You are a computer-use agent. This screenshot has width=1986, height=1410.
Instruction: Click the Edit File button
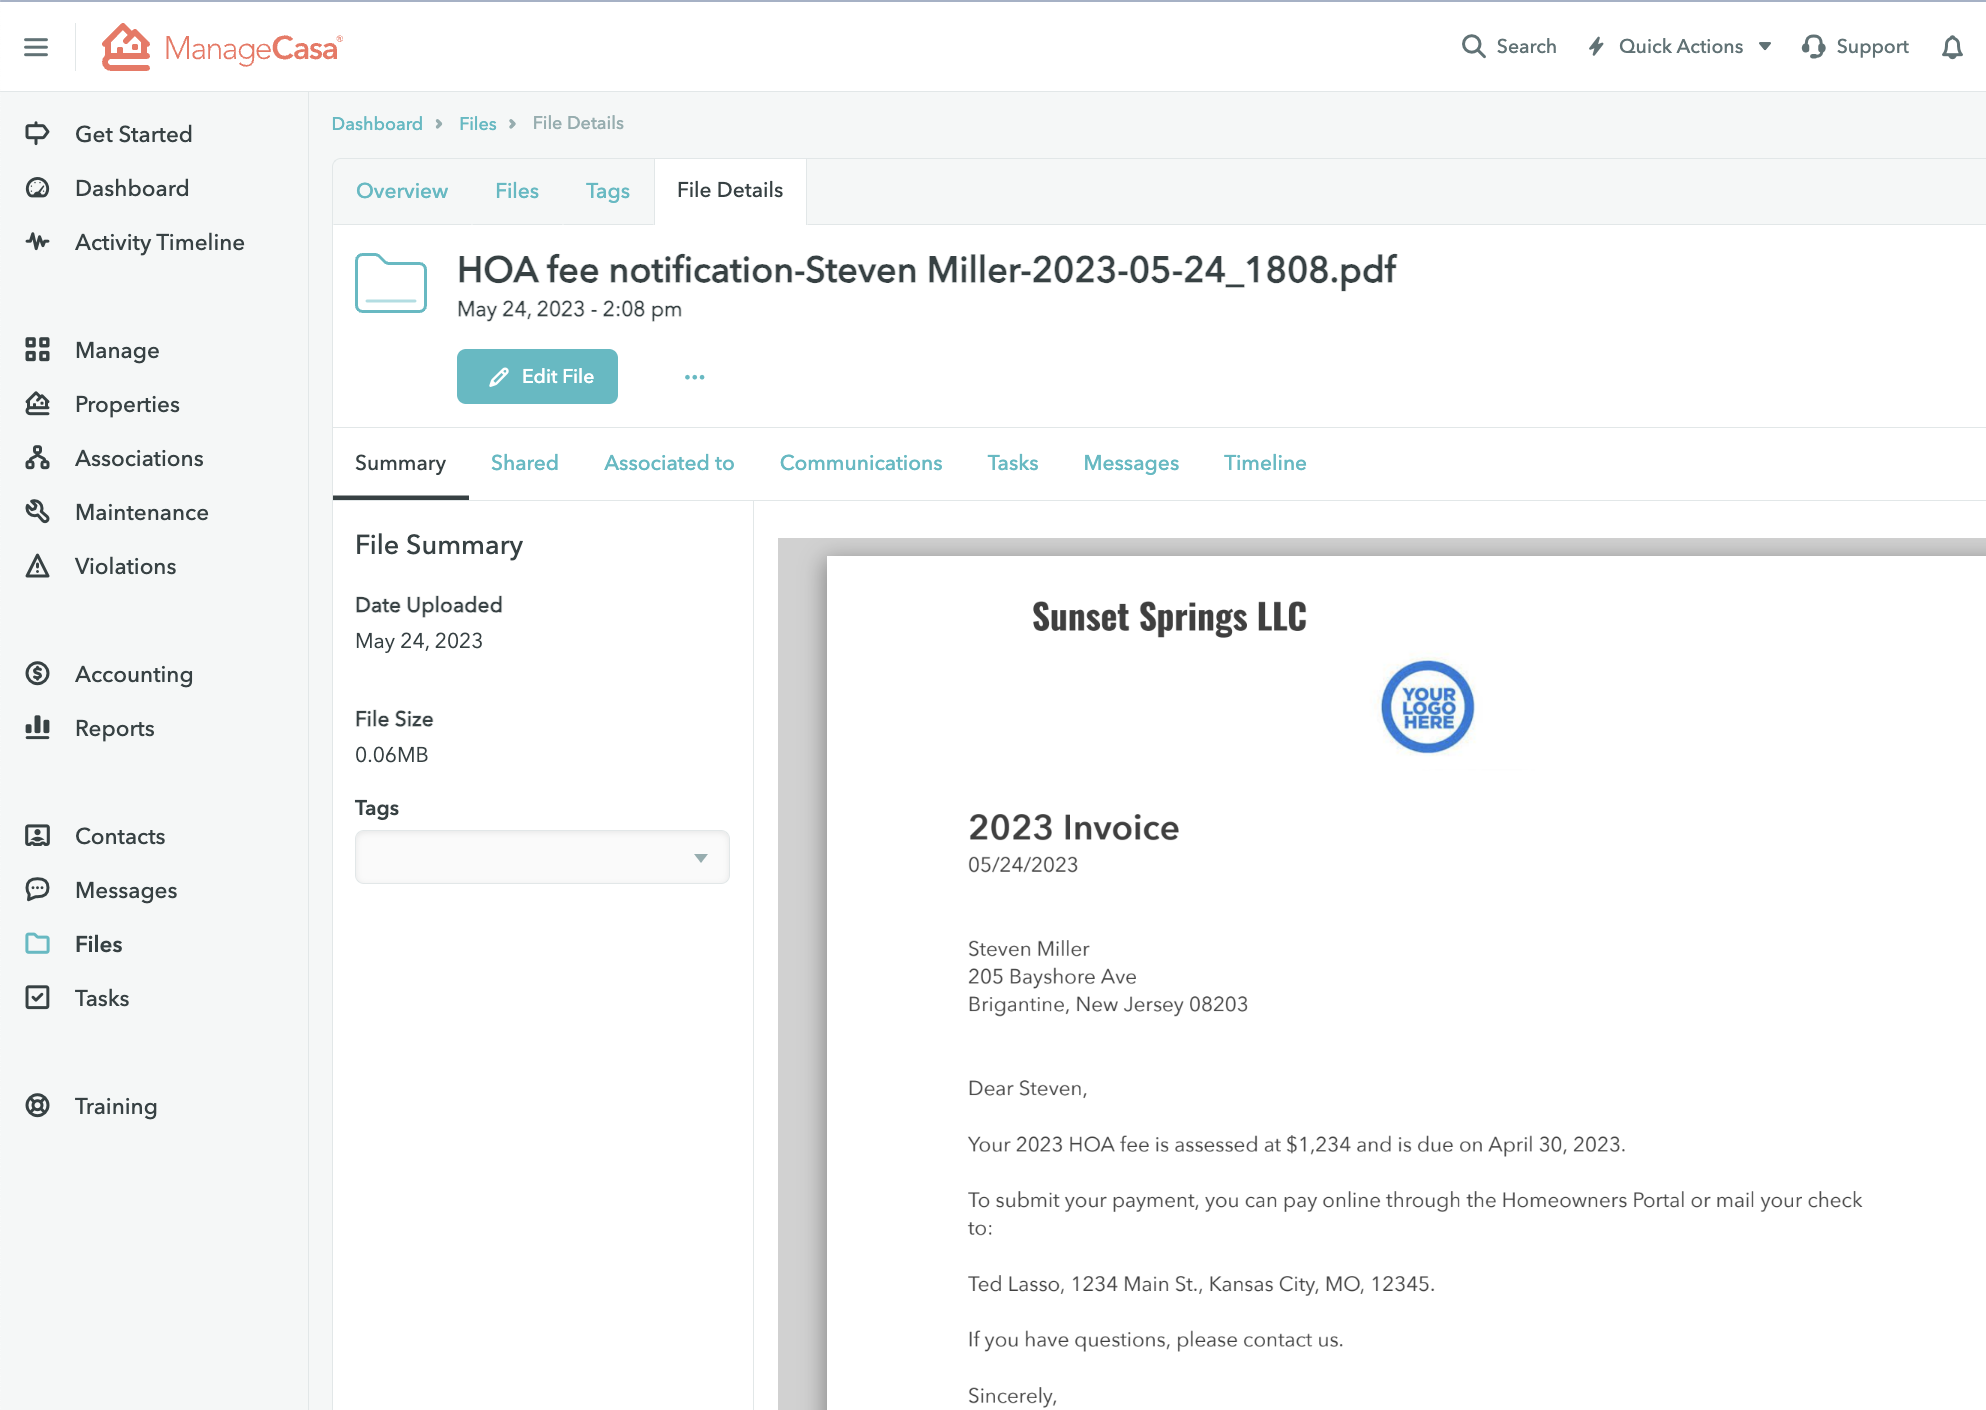click(537, 376)
